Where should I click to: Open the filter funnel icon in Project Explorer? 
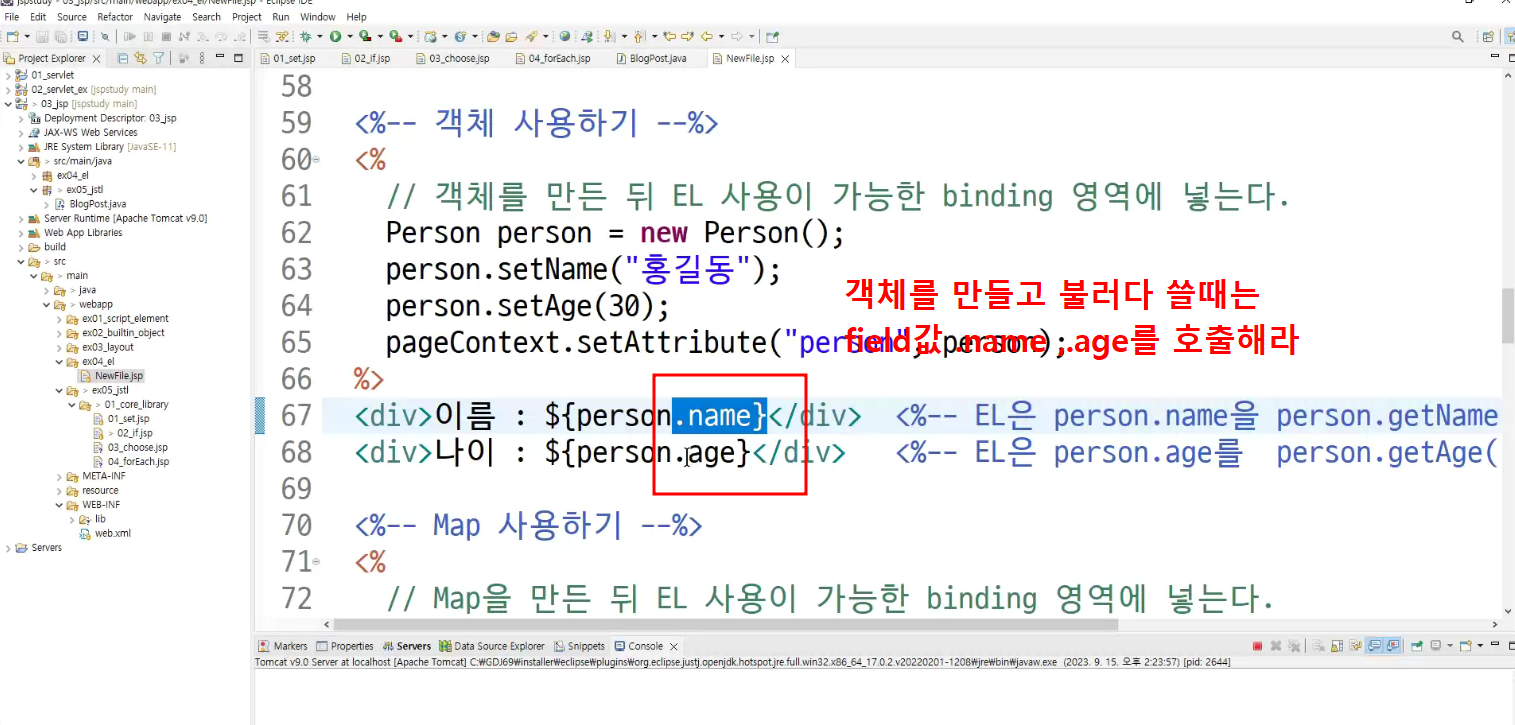(158, 58)
